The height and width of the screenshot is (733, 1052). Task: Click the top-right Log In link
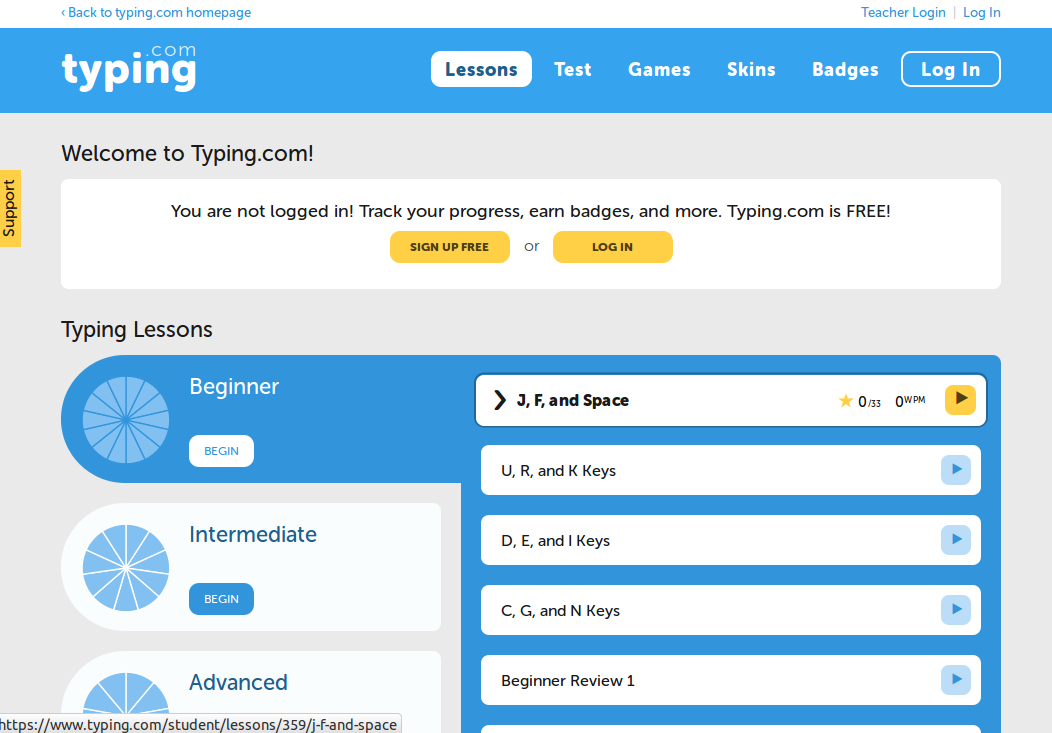pyautogui.click(x=982, y=13)
